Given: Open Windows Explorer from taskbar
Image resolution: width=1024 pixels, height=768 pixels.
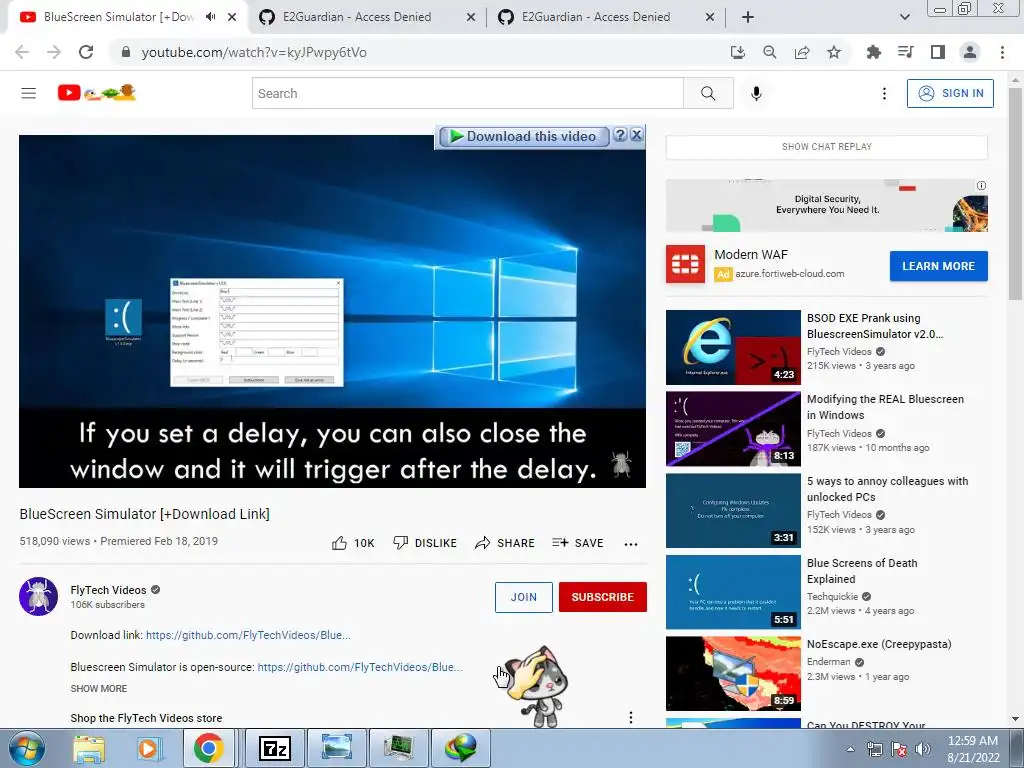Looking at the screenshot, I should (89, 748).
